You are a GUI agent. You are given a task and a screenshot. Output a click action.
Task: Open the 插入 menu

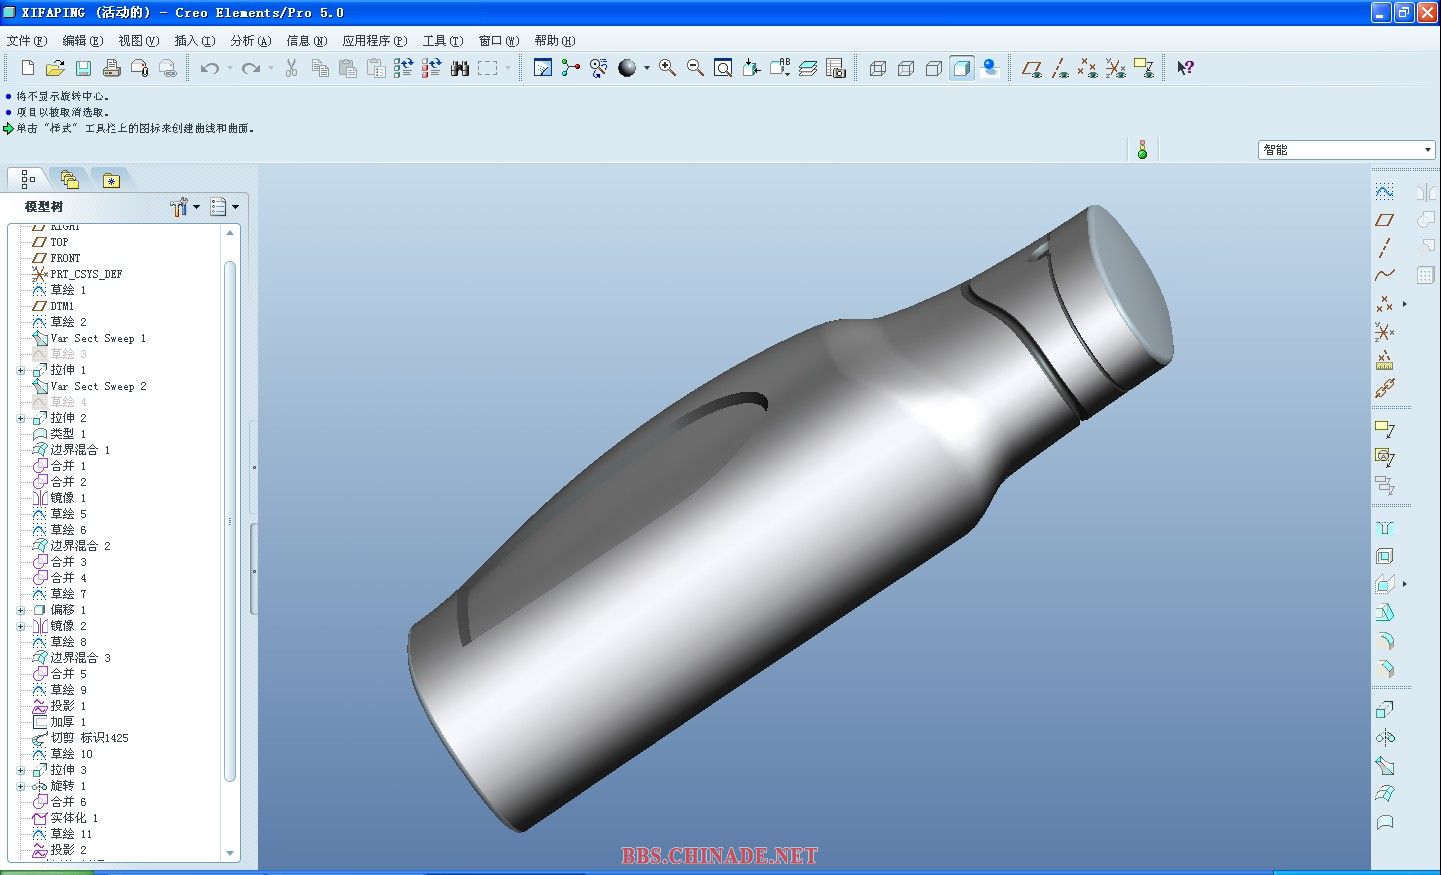click(194, 41)
